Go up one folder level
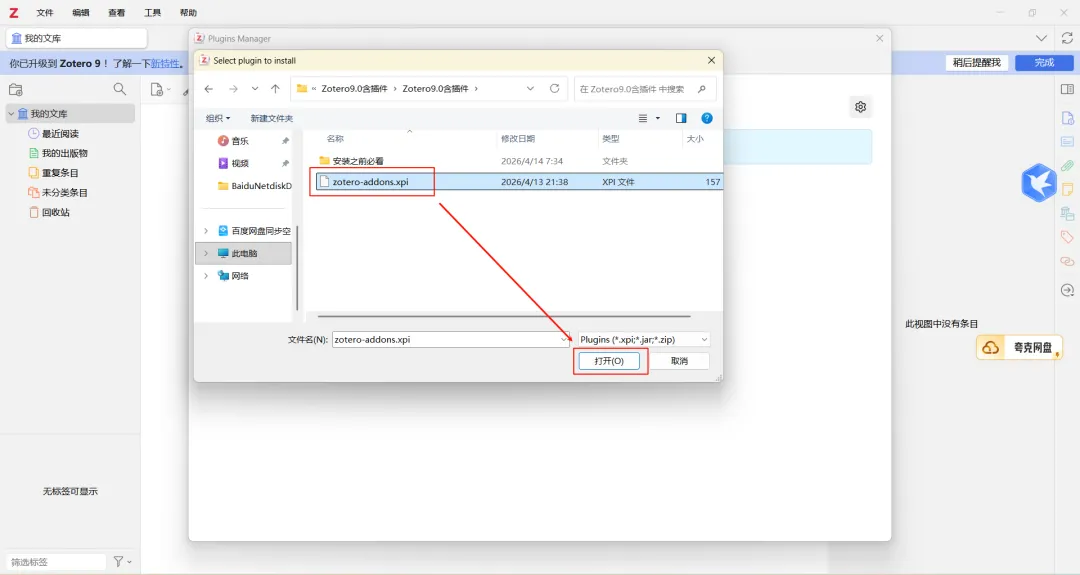The width and height of the screenshot is (1080, 575). (x=276, y=89)
